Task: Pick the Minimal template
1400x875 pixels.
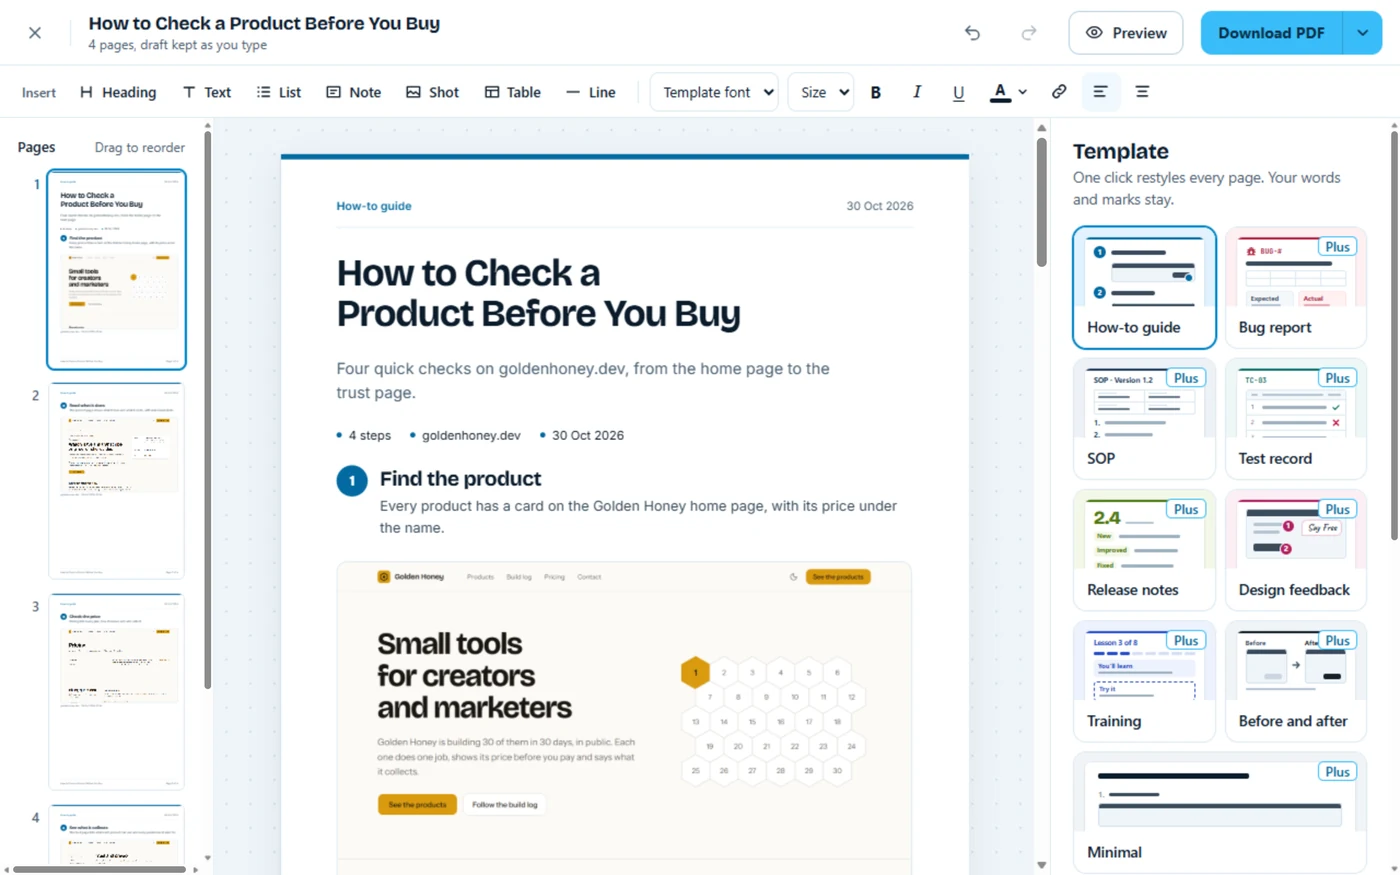Action: click(1220, 812)
